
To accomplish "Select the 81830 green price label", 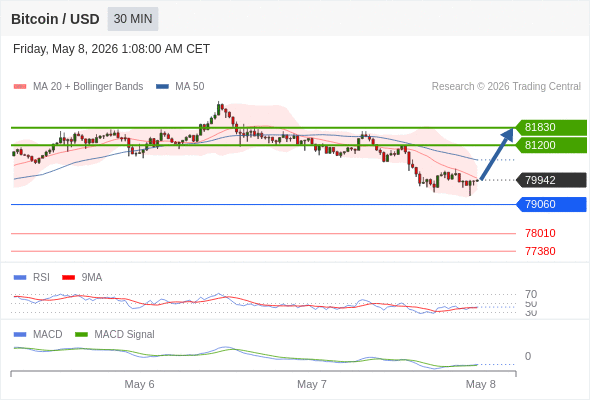I will (x=551, y=128).
